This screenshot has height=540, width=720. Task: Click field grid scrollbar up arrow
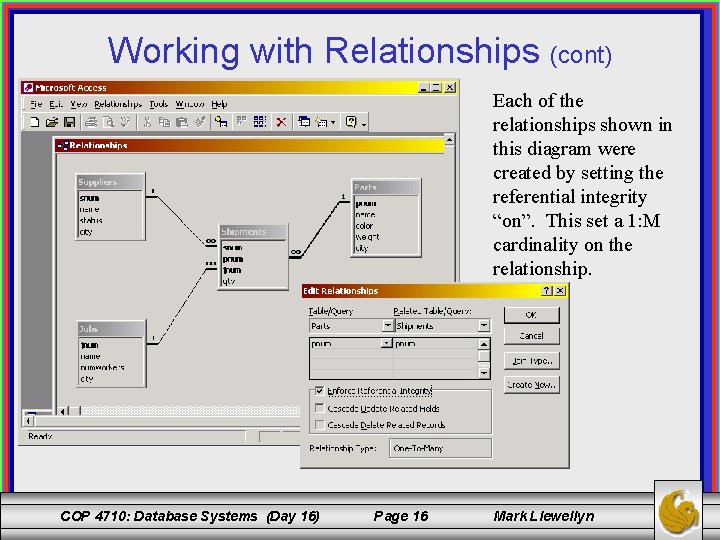coord(484,344)
